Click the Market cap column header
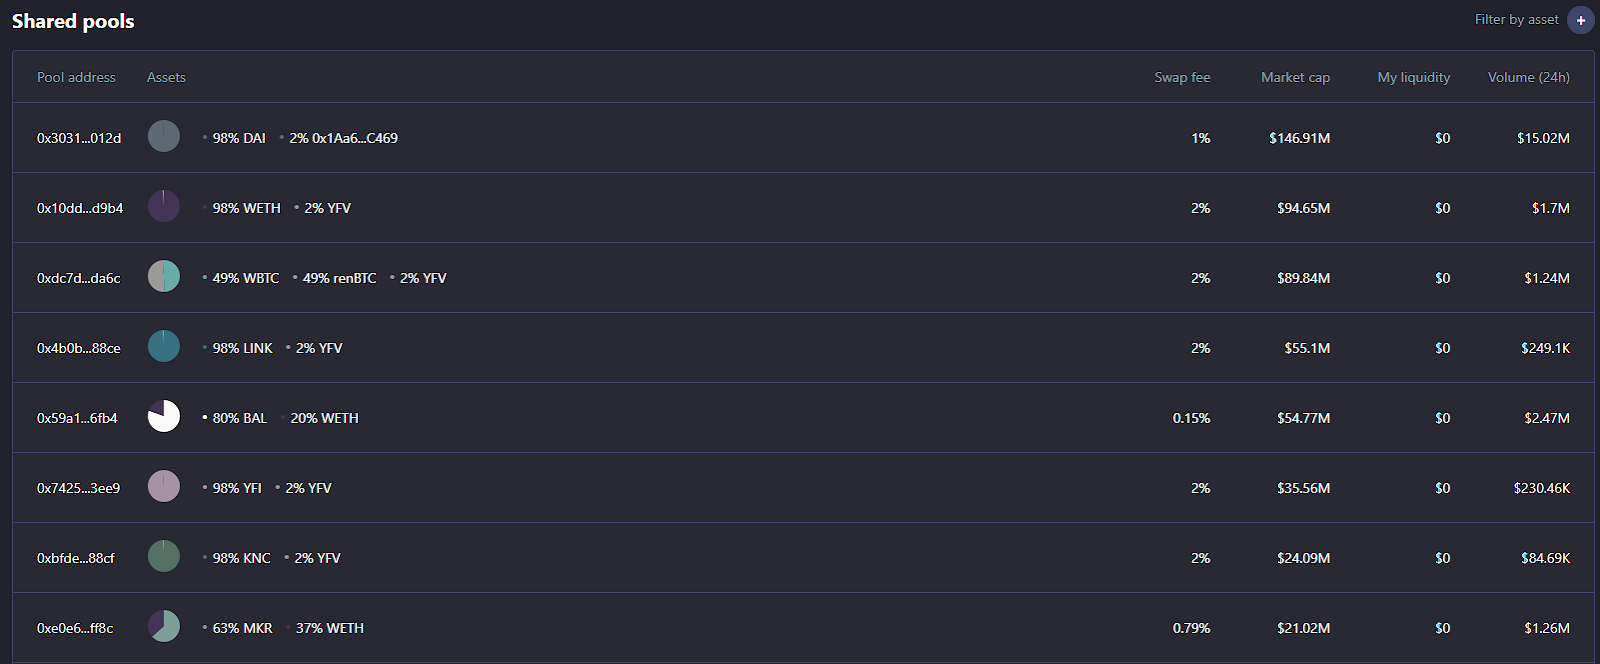Image resolution: width=1600 pixels, height=664 pixels. pyautogui.click(x=1295, y=77)
